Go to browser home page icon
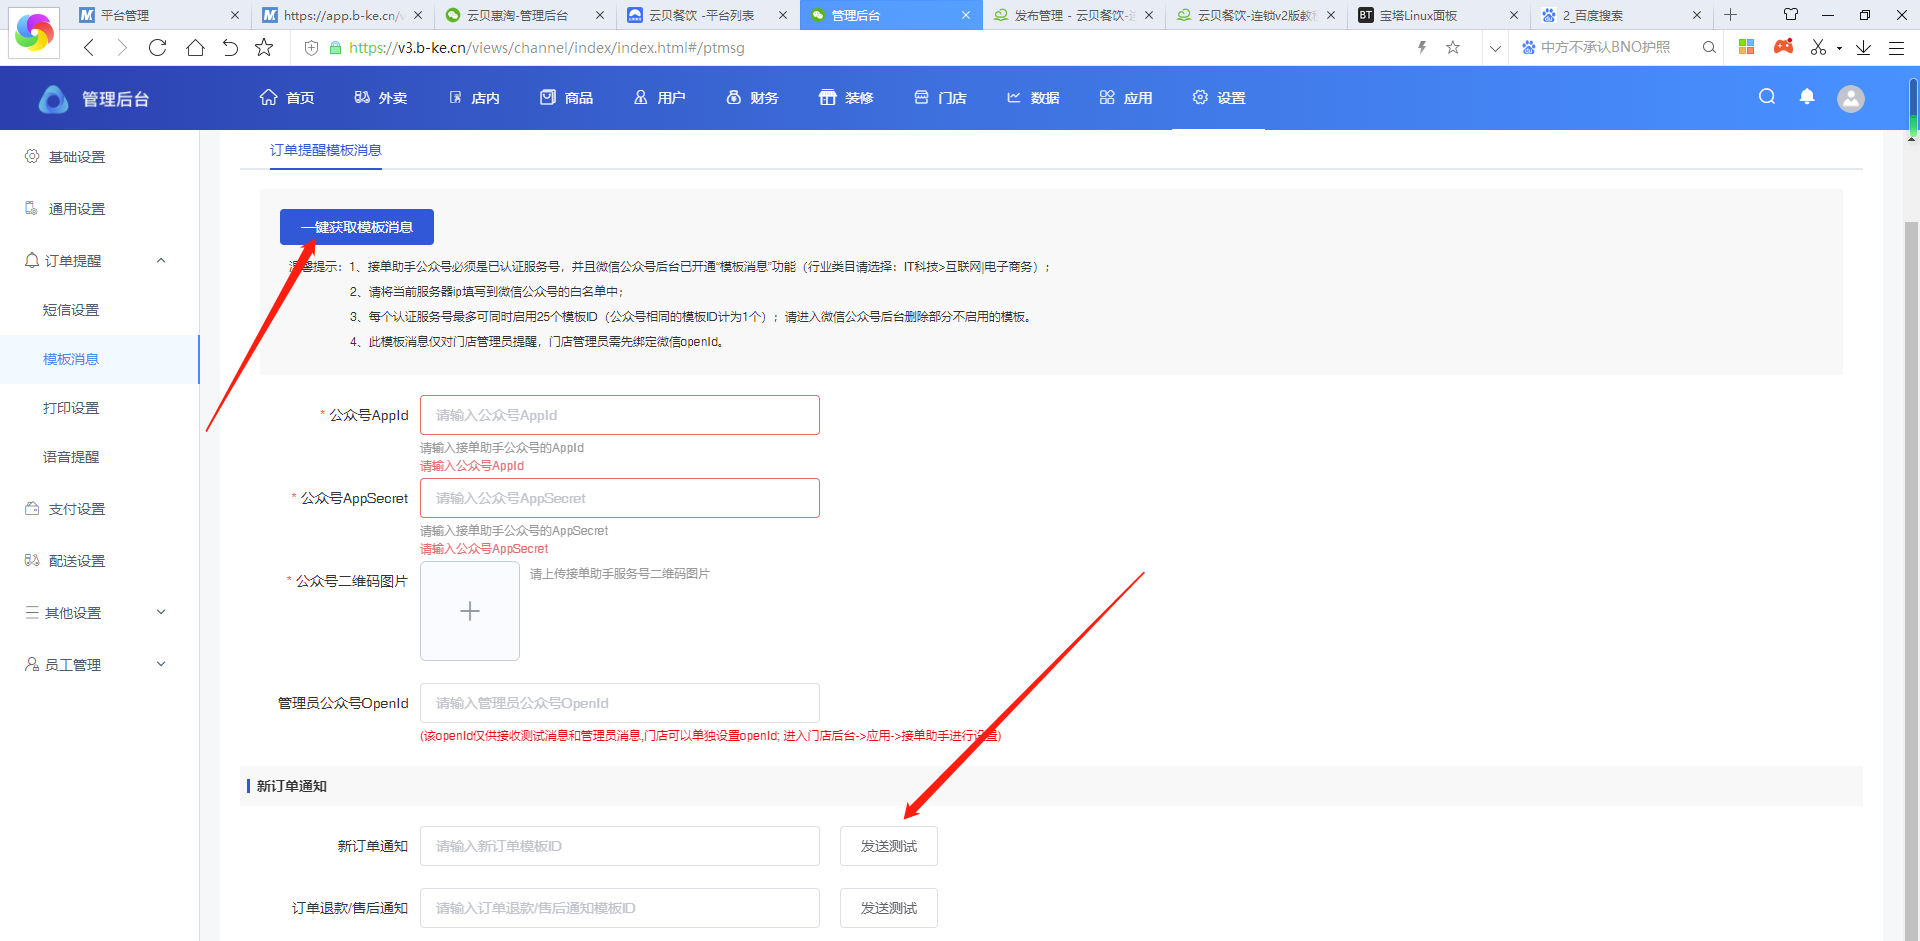The width and height of the screenshot is (1920, 941). tap(195, 47)
